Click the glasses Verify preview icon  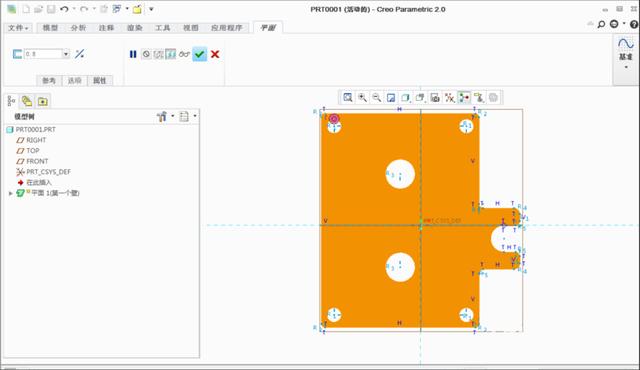point(184,54)
